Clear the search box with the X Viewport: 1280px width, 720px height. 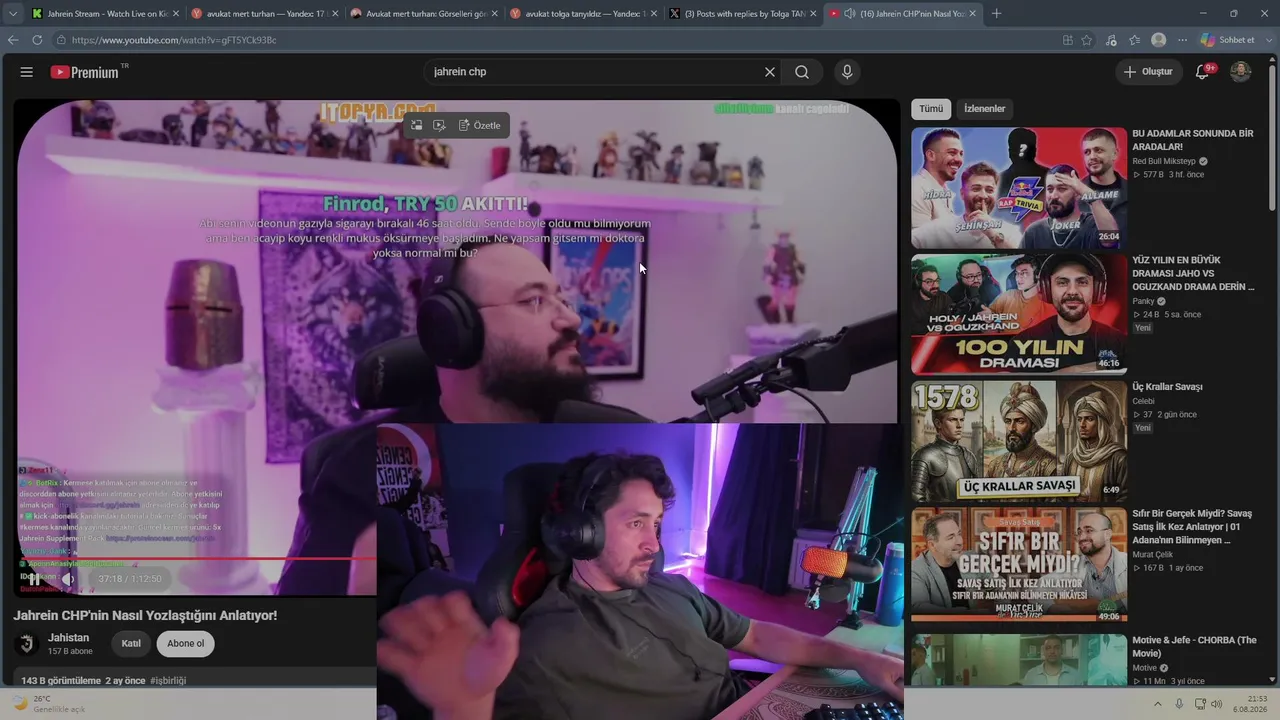click(770, 72)
